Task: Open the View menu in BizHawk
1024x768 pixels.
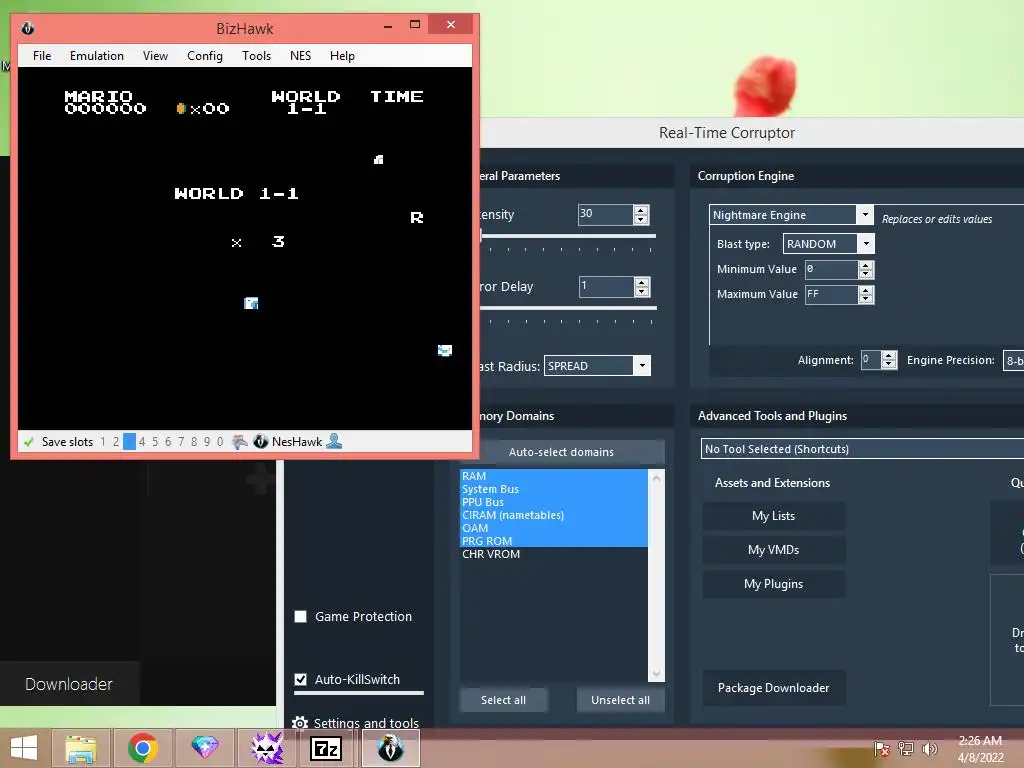Action: (x=155, y=56)
